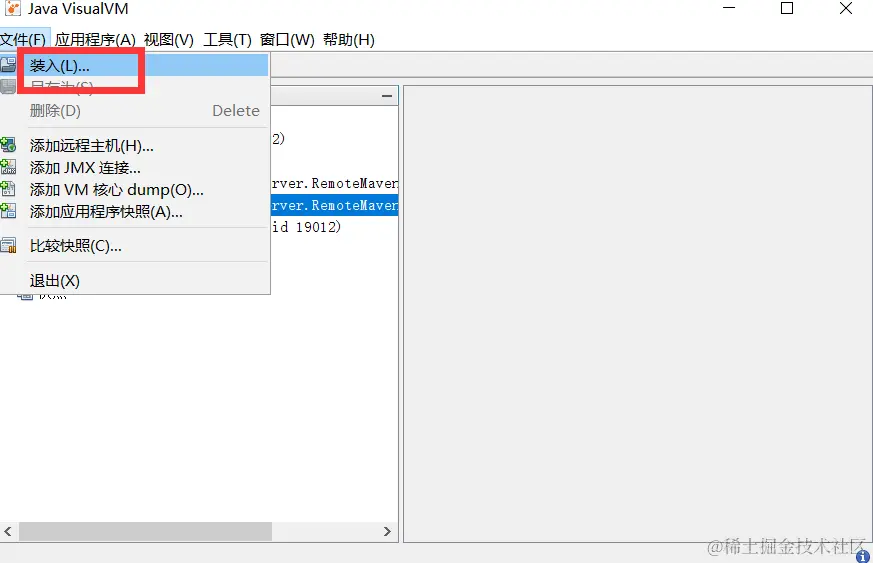Minimize the applications side panel

387,96
